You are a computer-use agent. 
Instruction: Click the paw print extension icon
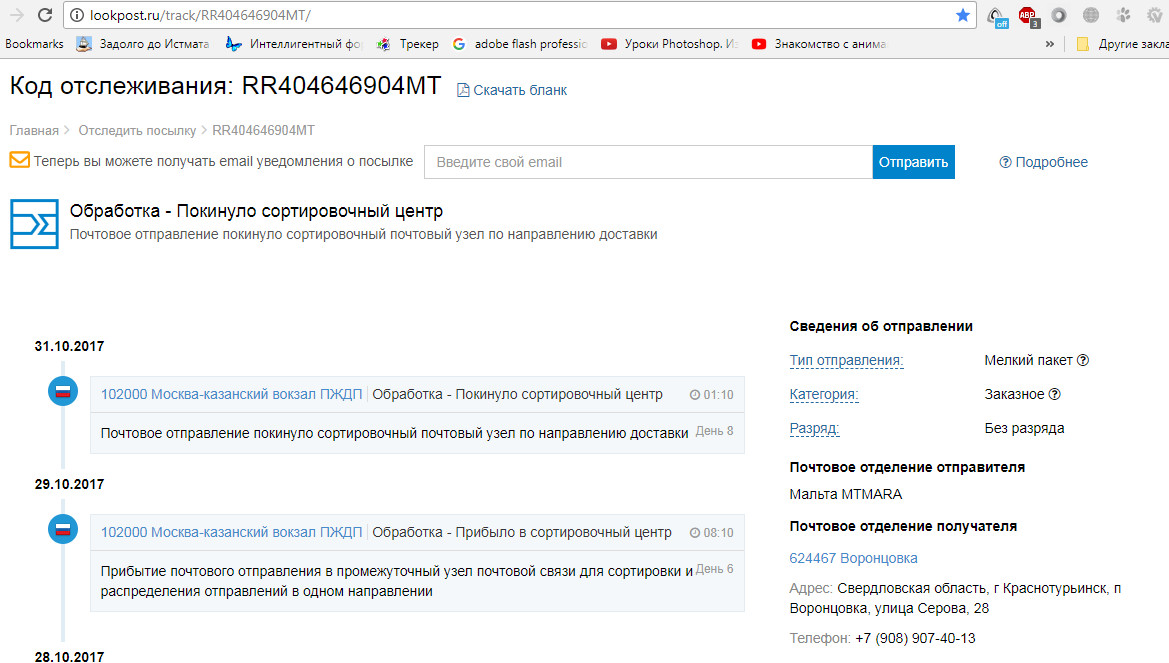point(1123,15)
